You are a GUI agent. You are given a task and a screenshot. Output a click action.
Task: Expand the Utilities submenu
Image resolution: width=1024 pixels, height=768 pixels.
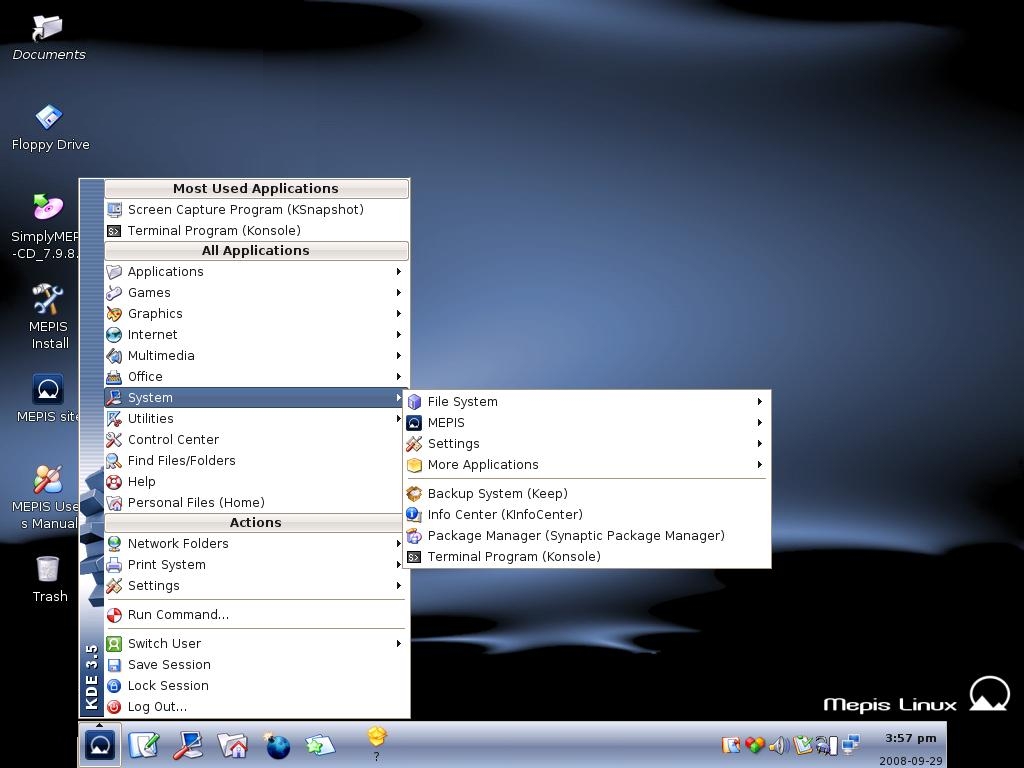(x=254, y=419)
